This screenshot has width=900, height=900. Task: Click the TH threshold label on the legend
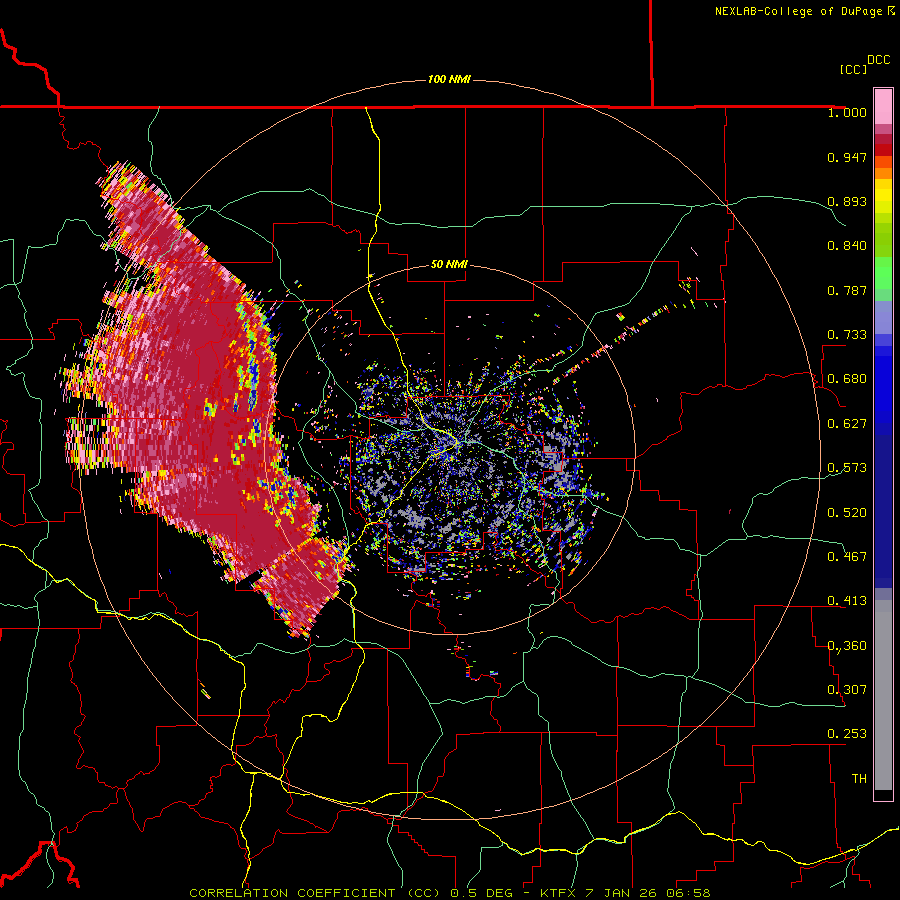click(859, 779)
